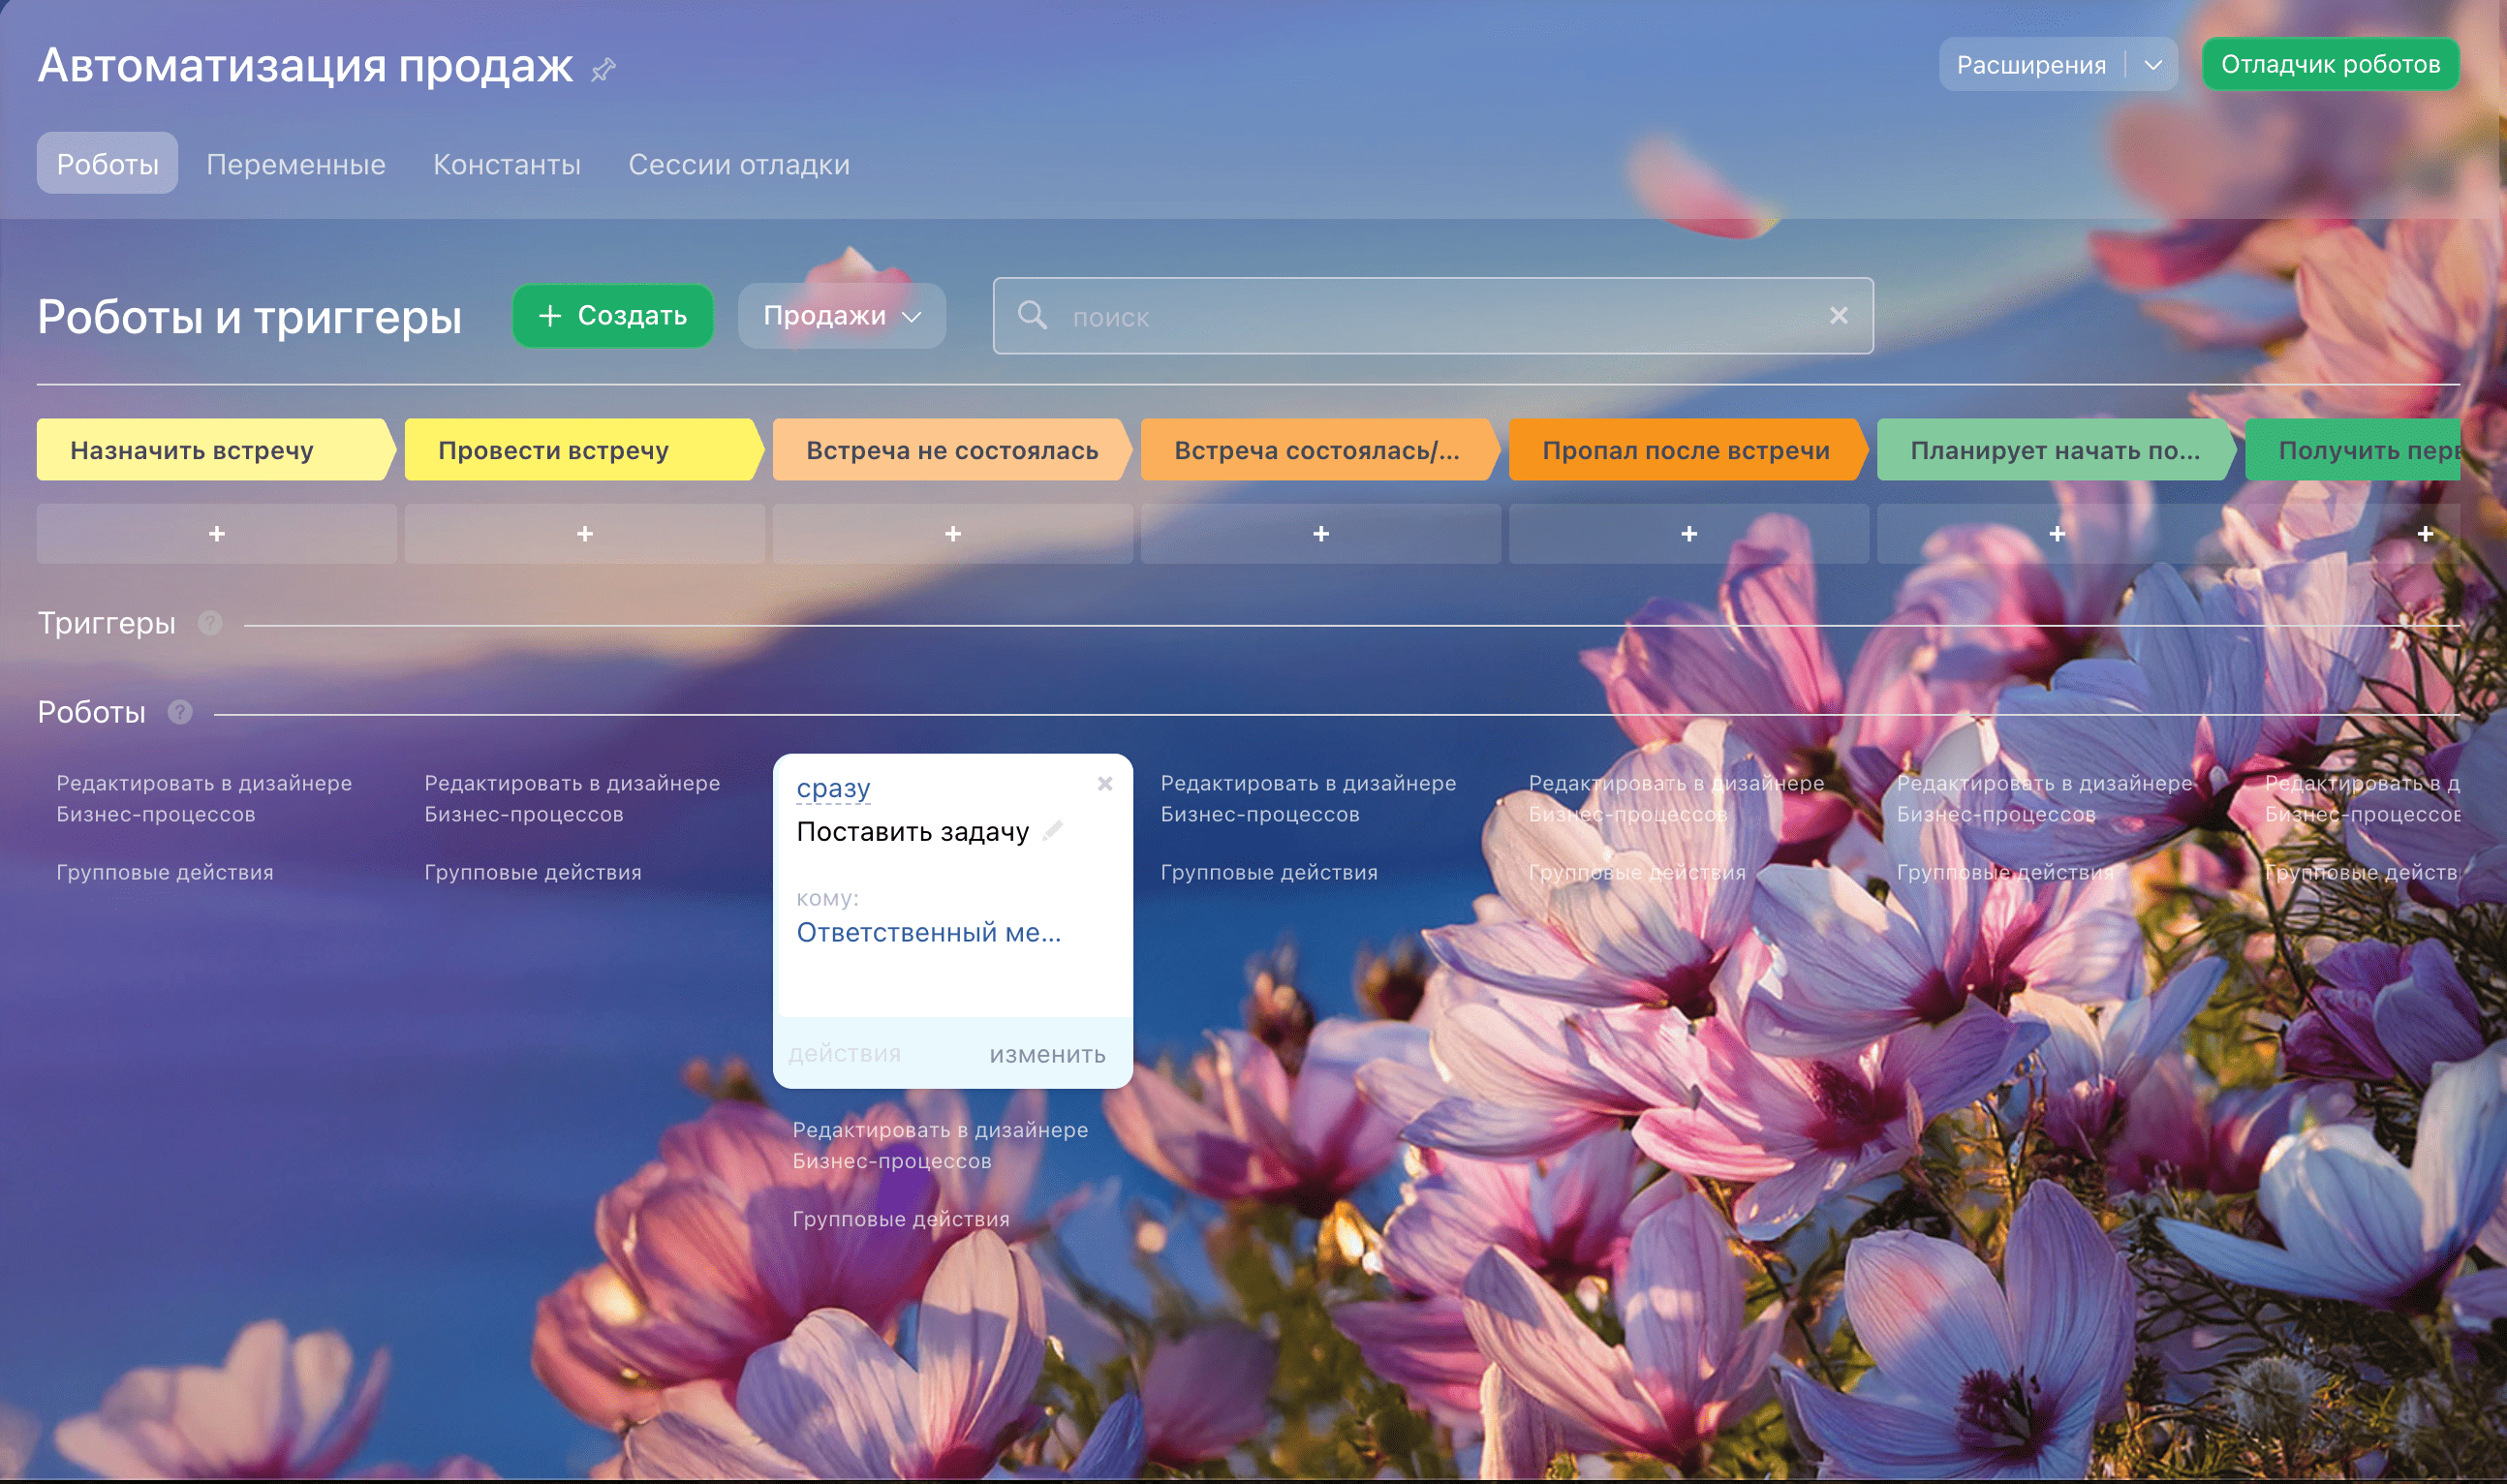
Task: Clear the search field with X icon
Action: pos(1838,316)
